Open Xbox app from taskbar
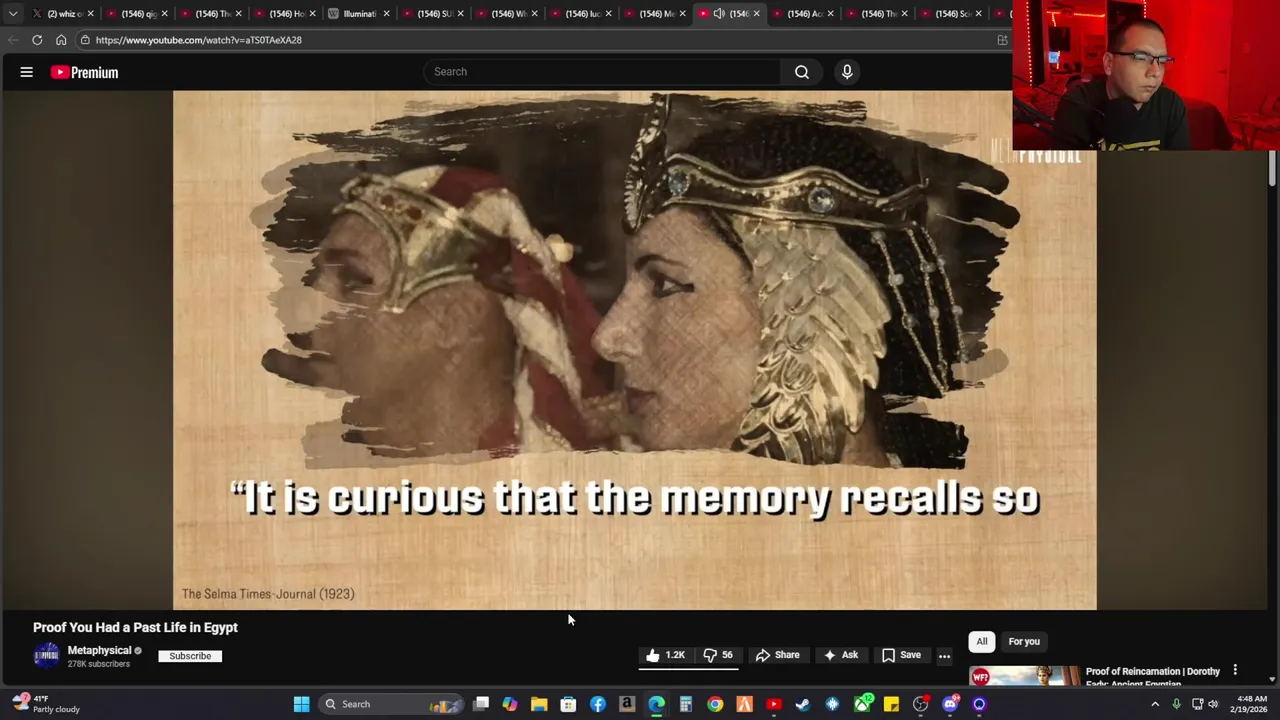This screenshot has width=1280, height=720. coord(862,704)
